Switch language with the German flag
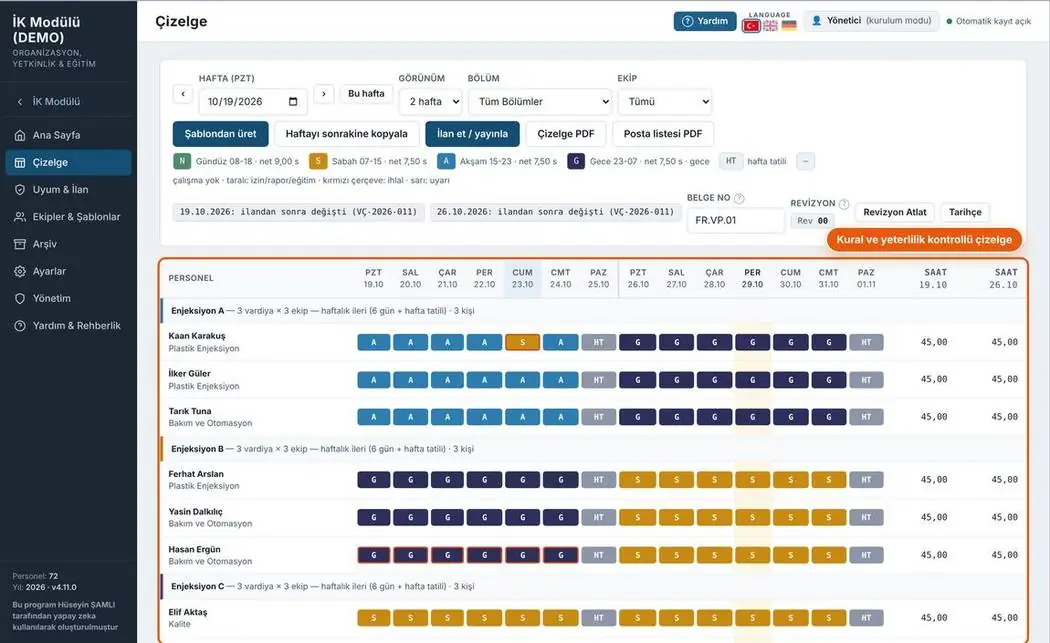Image resolution: width=1050 pixels, height=643 pixels. (790, 25)
